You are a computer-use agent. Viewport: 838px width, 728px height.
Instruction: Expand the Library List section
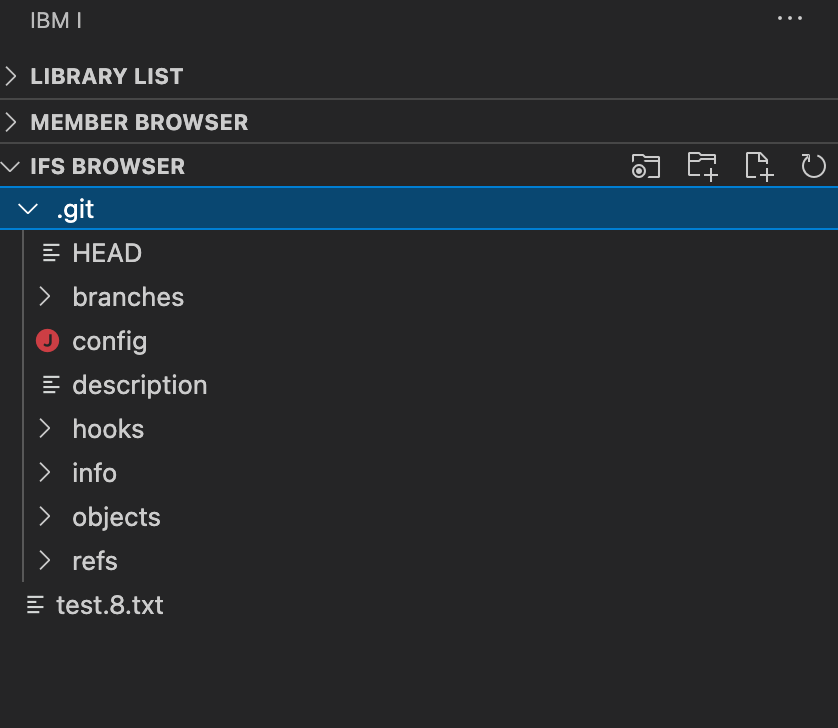tap(11, 76)
